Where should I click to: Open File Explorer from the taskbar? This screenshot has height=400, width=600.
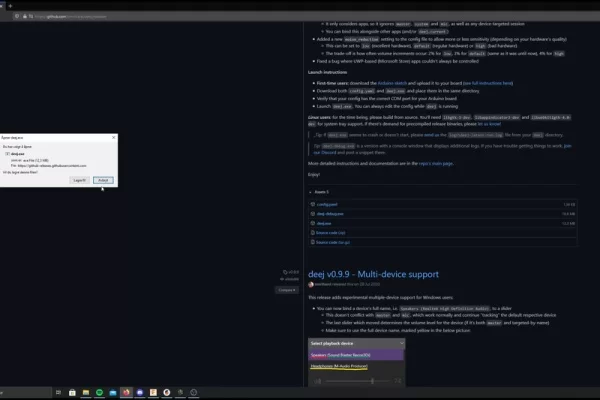(x=86, y=392)
